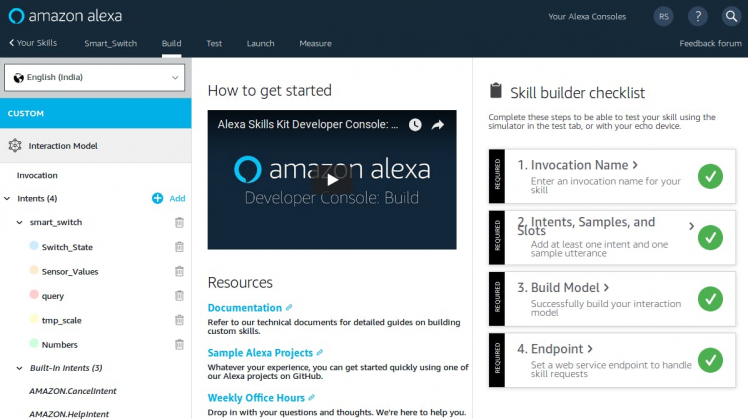Click chevron next to Endpoint
Screen dimensions: 748x419
point(590,349)
